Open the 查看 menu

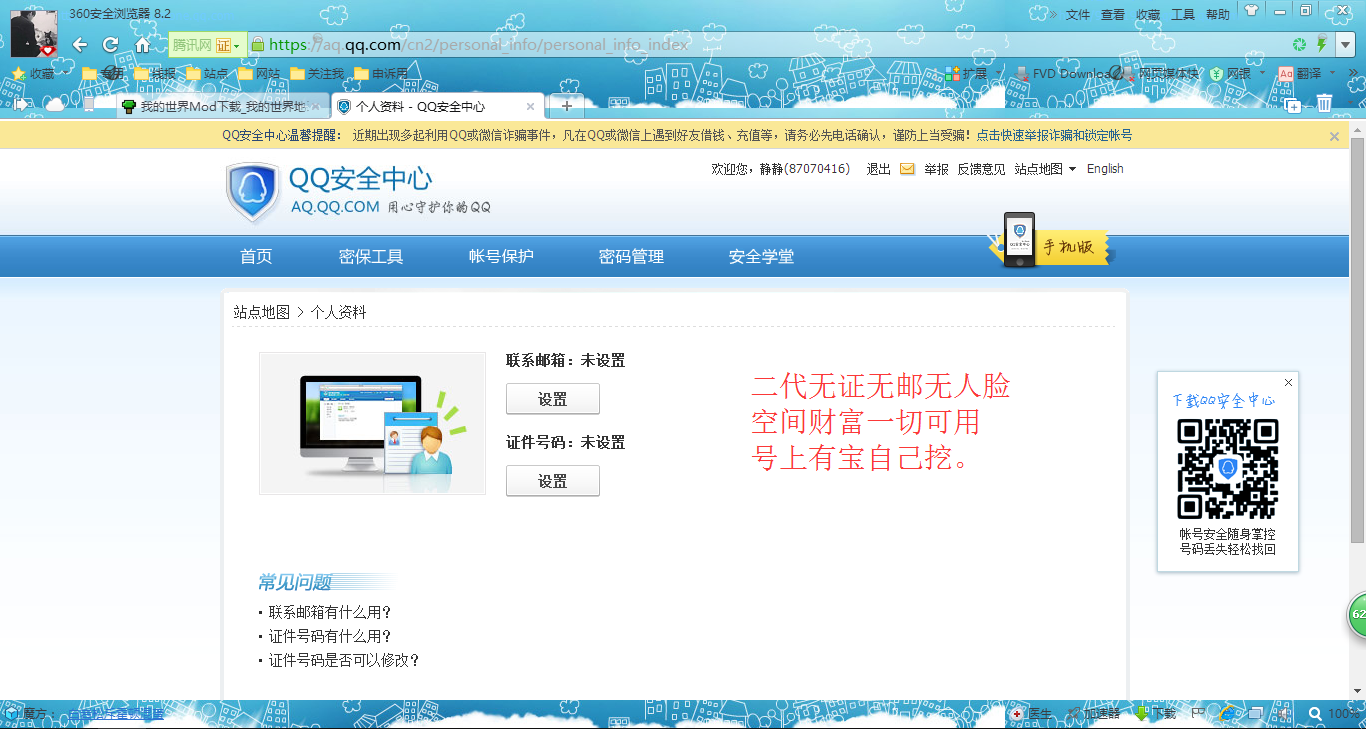1113,14
